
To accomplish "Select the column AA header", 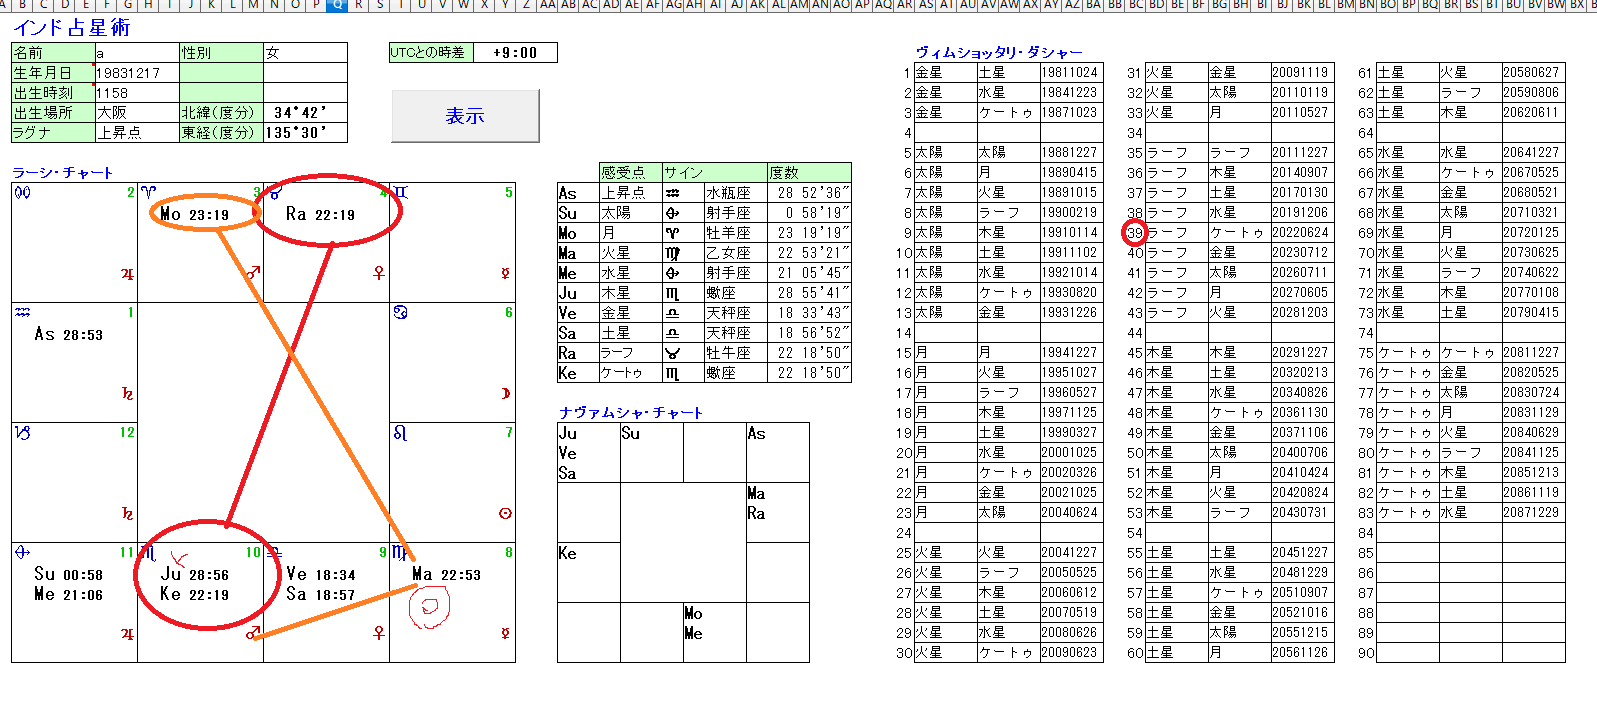I will [547, 5].
